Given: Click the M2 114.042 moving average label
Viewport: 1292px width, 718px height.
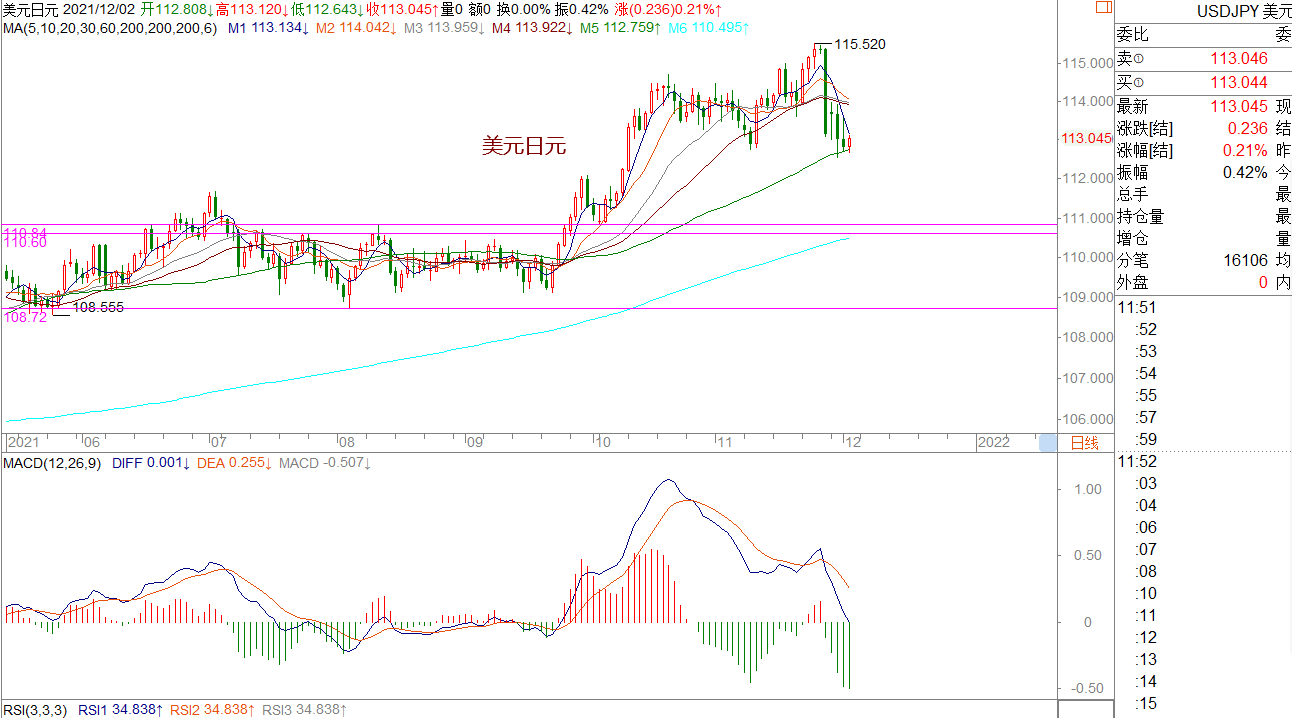Looking at the screenshot, I should point(355,27).
